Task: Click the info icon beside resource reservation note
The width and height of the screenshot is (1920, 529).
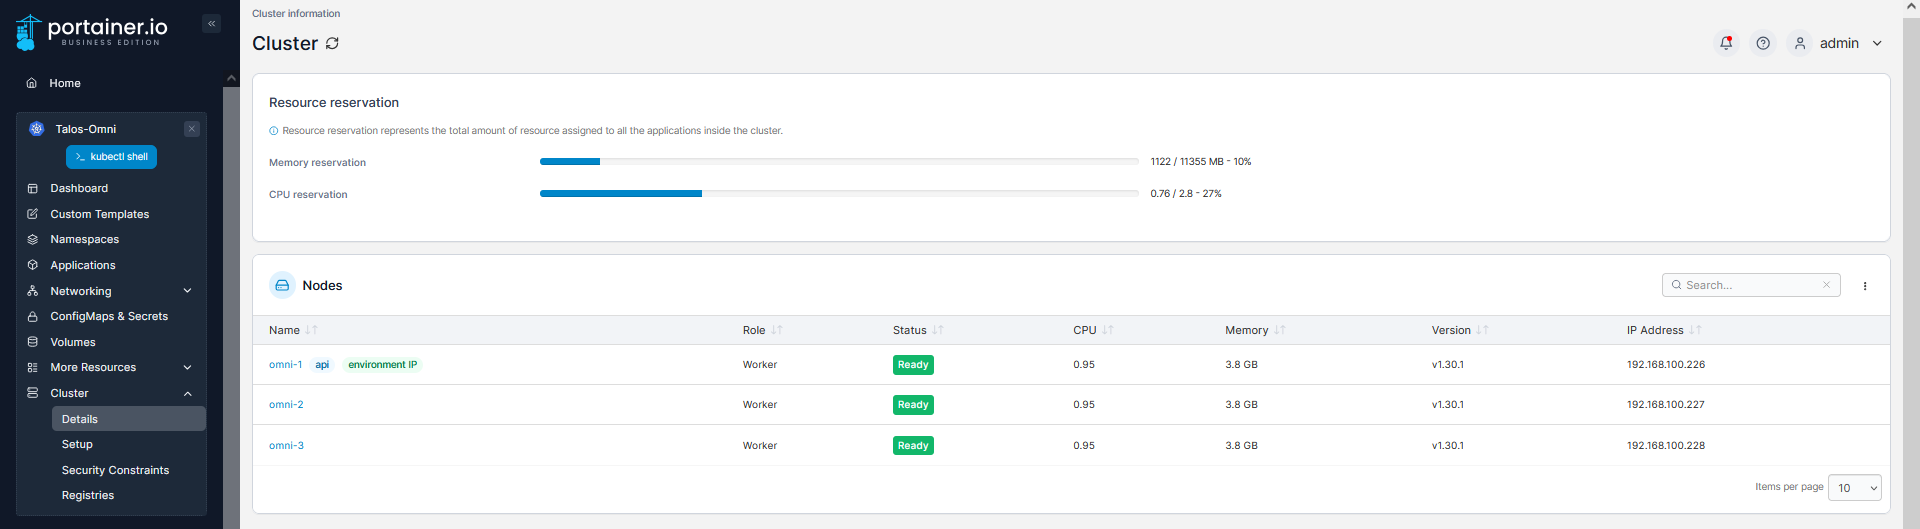Action: [273, 131]
